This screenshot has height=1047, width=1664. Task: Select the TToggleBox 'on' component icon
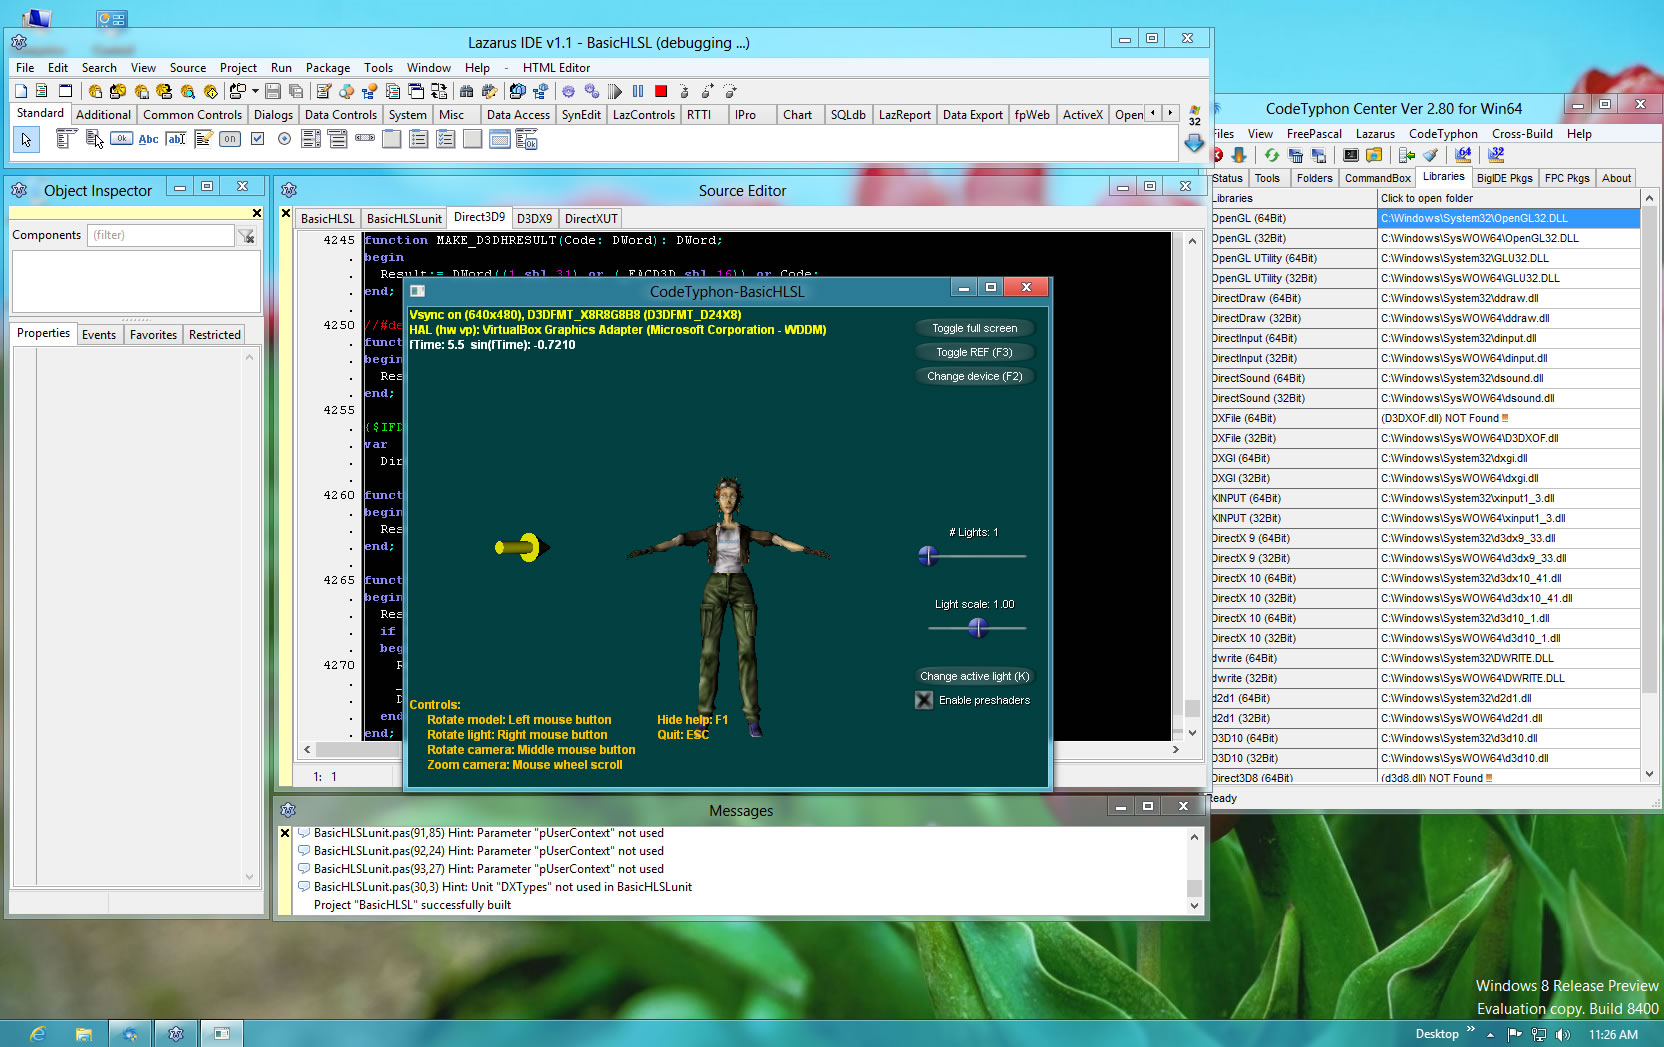click(x=230, y=139)
